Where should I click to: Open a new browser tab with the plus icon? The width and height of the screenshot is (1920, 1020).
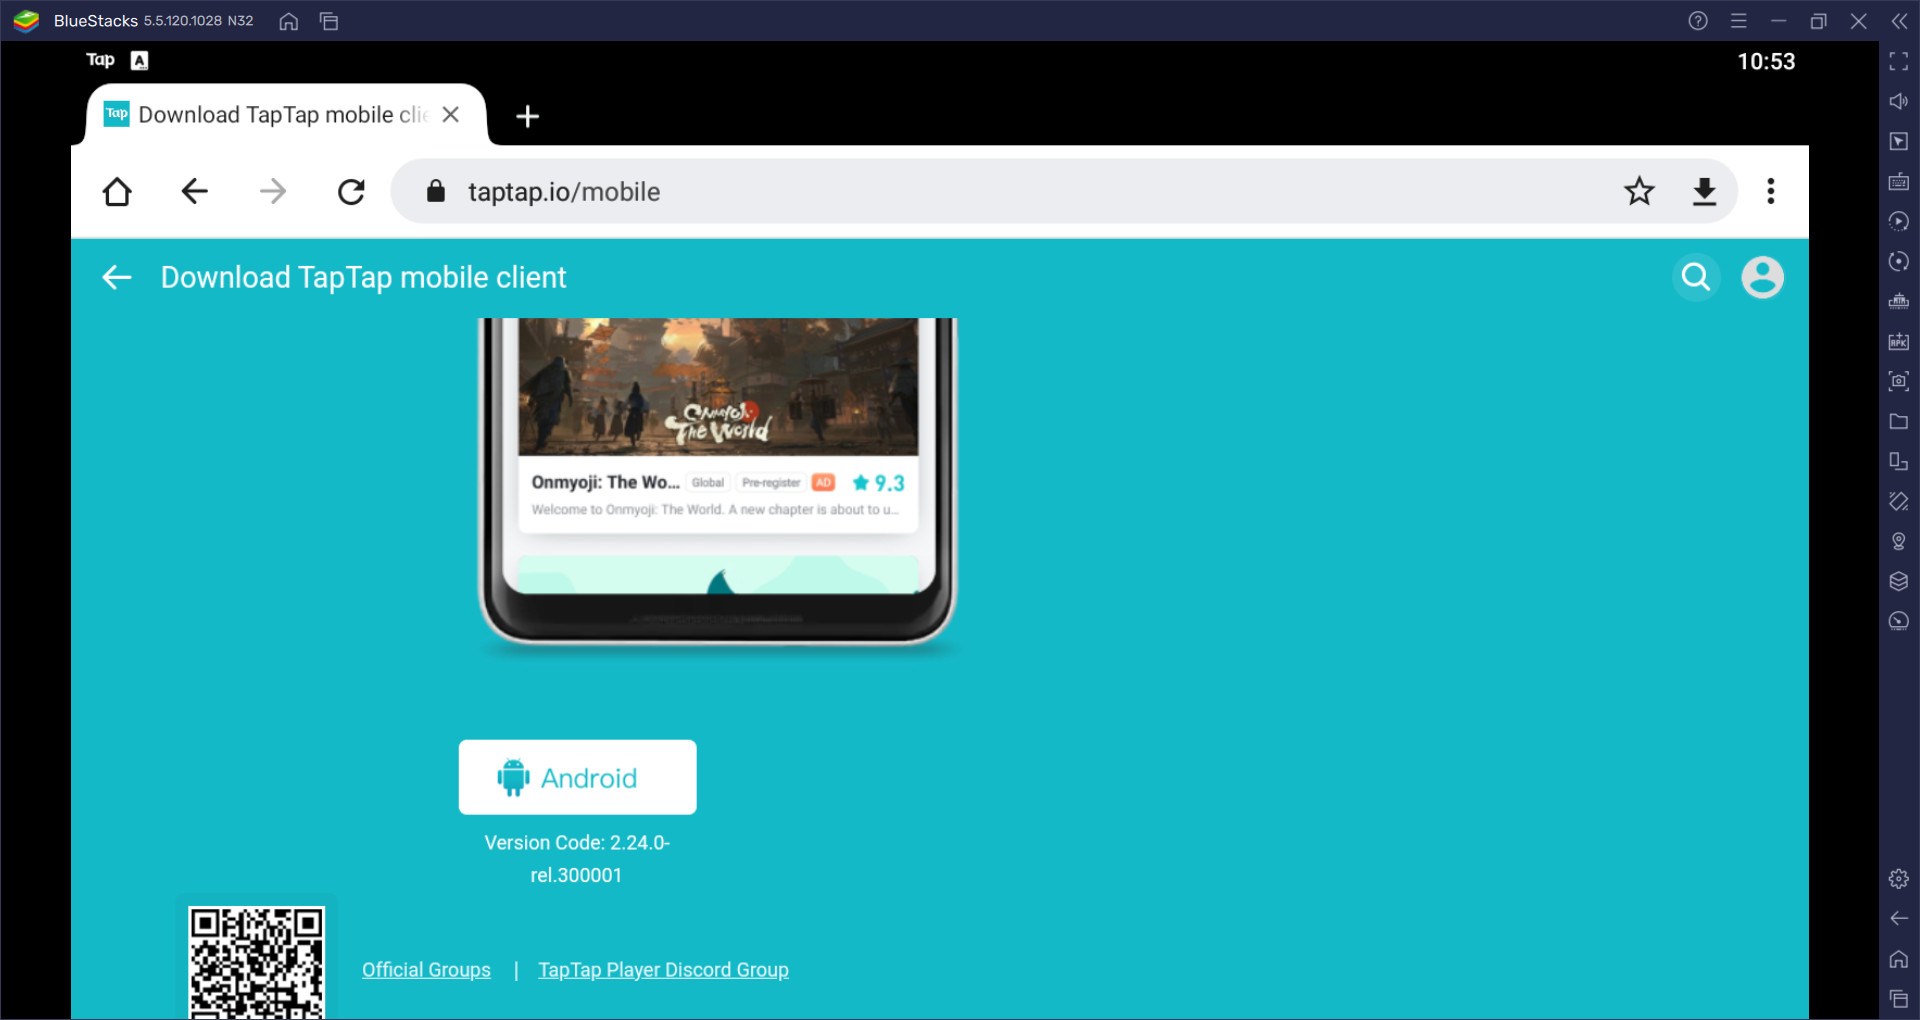527,116
